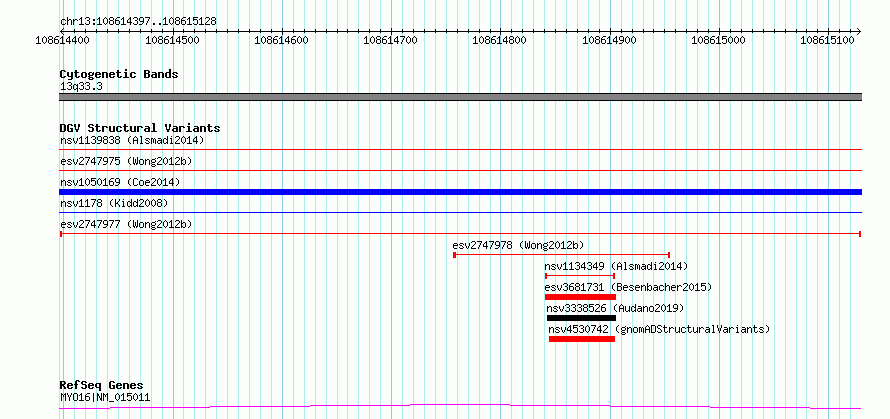
Task: Click the first esv2747975 (Wong2012b) variant label
Action: 126,161
